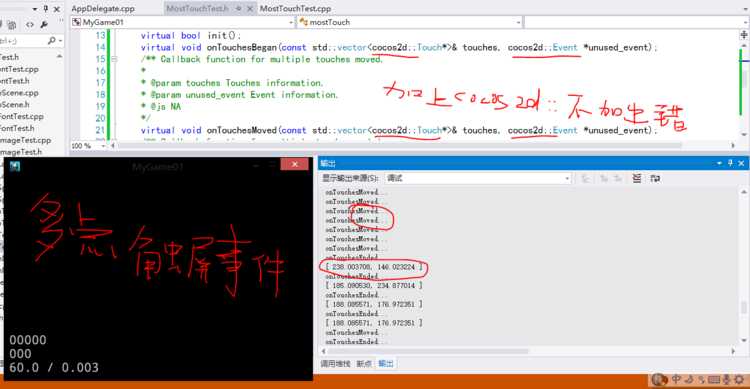Click the 'virtual bool init()' line
Screen dimensions: 750x389
coord(191,35)
